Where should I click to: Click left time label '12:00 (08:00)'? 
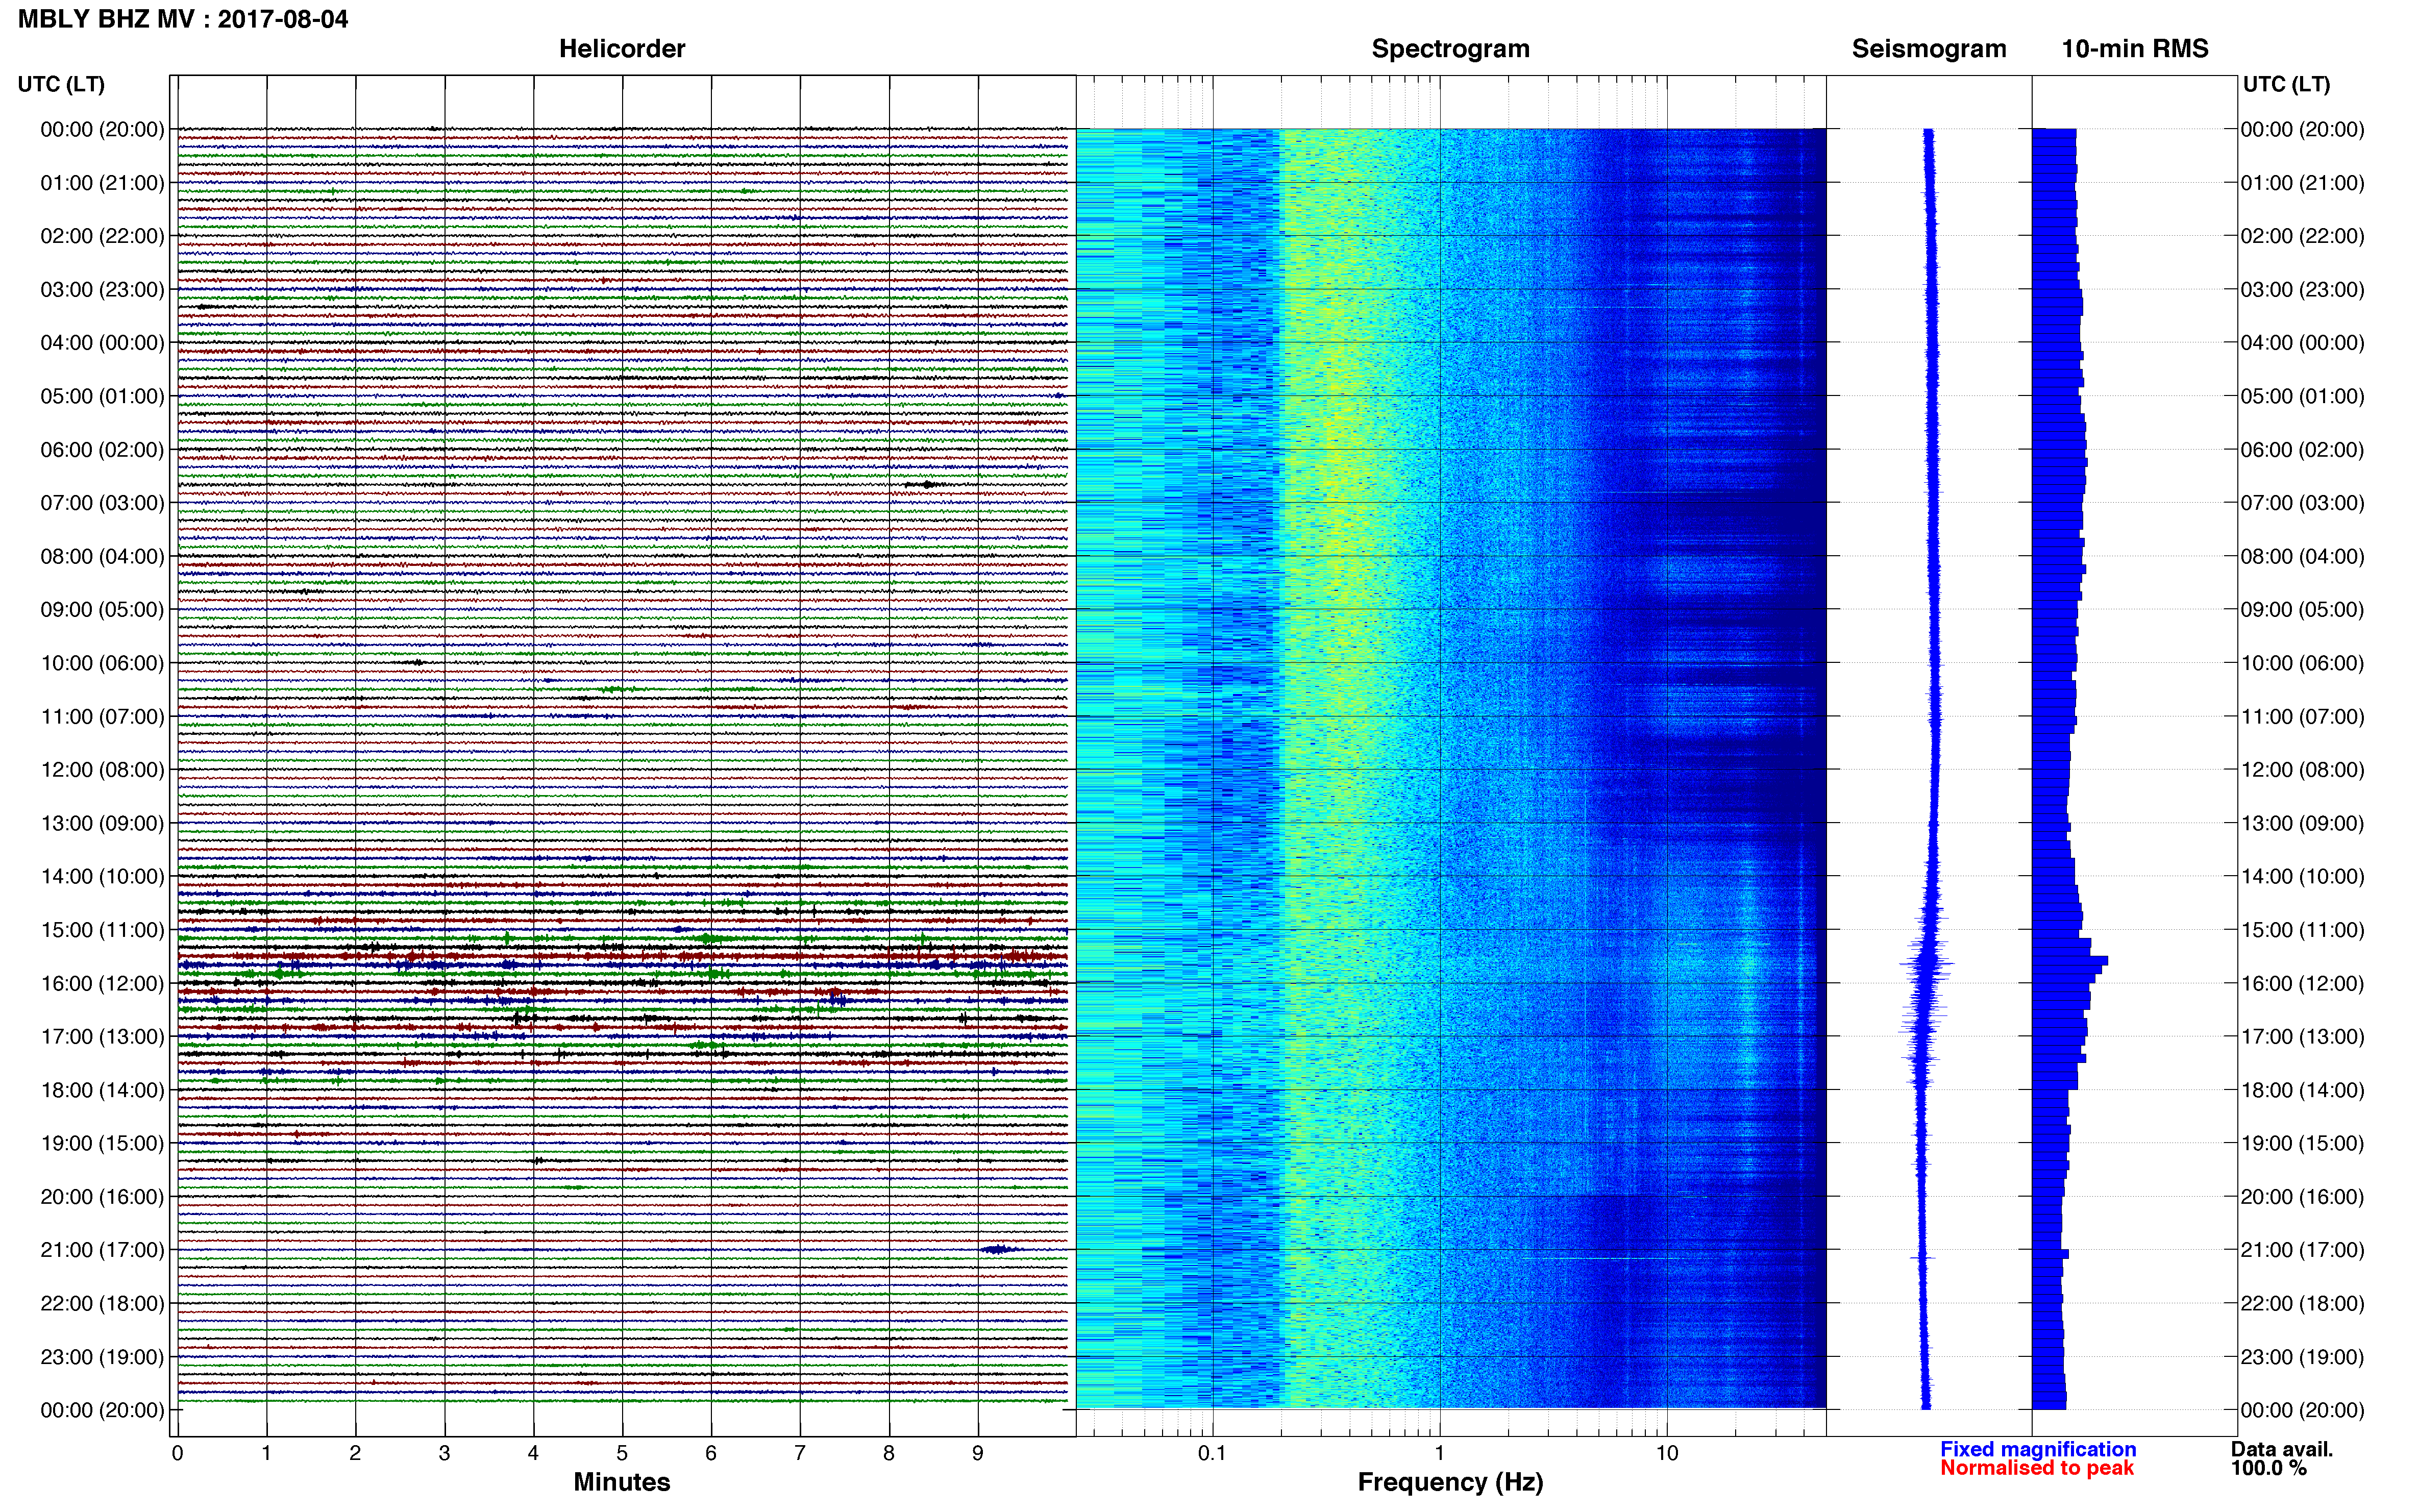[x=102, y=769]
